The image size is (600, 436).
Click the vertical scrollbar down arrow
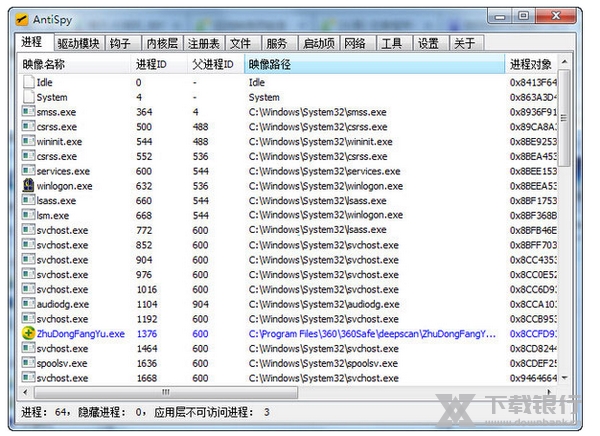564,378
